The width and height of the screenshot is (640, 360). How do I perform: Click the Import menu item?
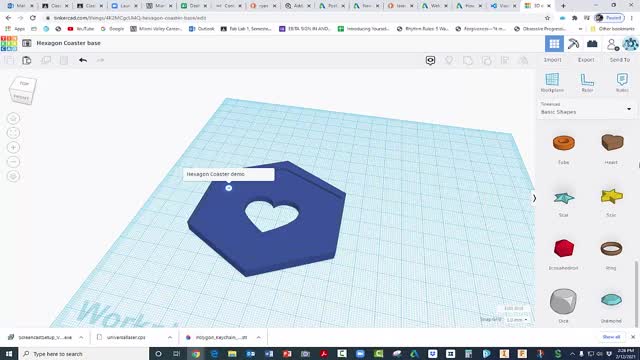[552, 60]
